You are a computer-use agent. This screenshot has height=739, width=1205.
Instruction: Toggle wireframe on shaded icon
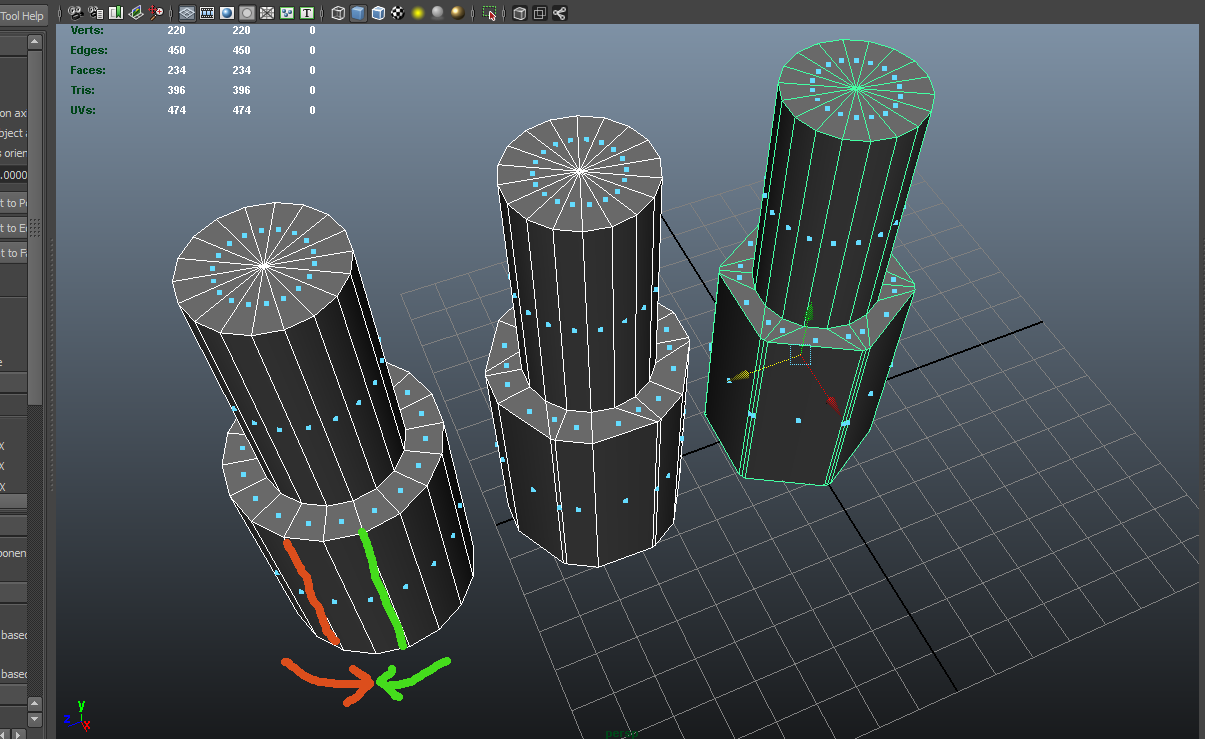click(378, 14)
